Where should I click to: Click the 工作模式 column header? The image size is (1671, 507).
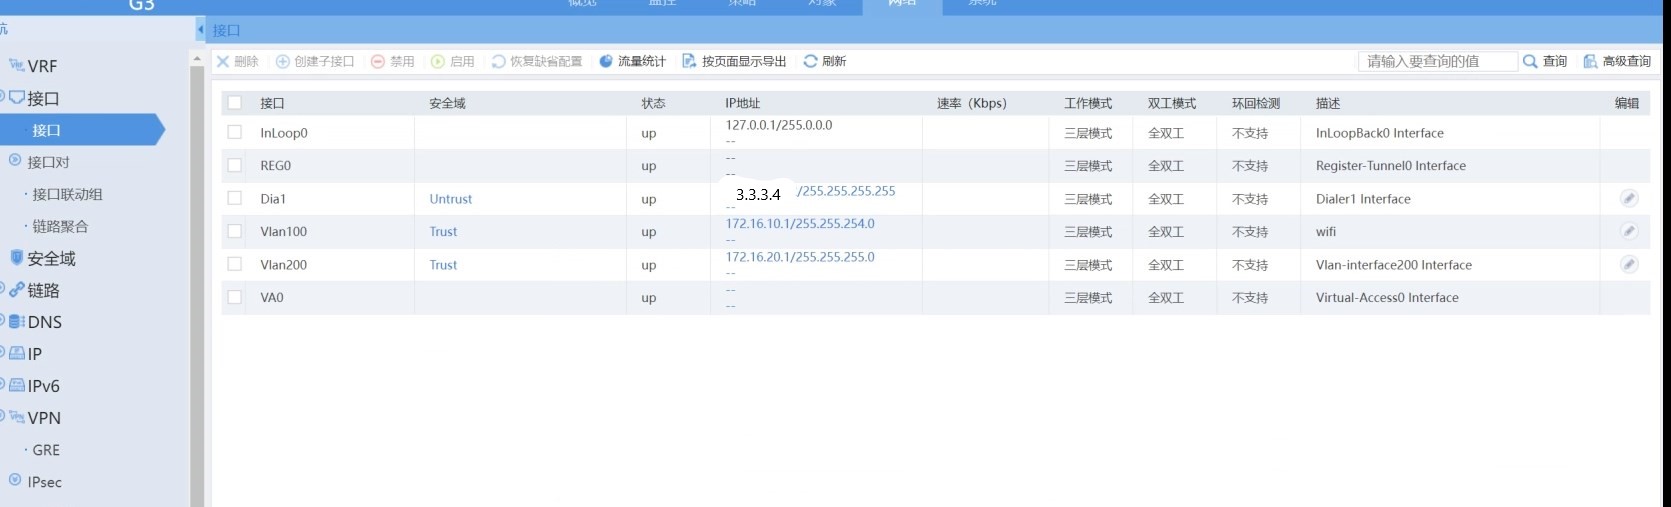(1088, 103)
